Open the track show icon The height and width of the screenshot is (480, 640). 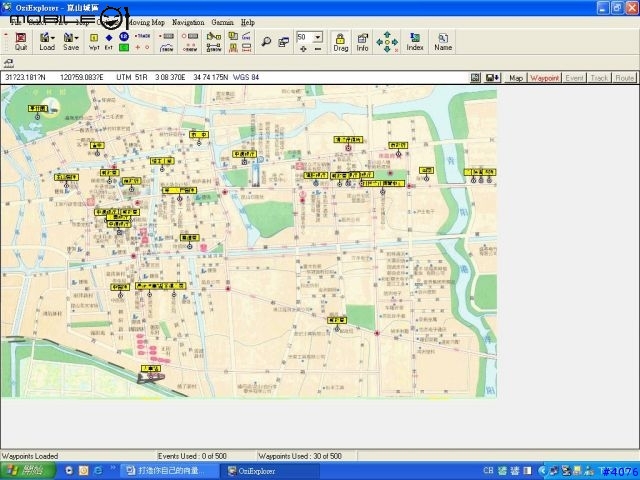click(167, 48)
